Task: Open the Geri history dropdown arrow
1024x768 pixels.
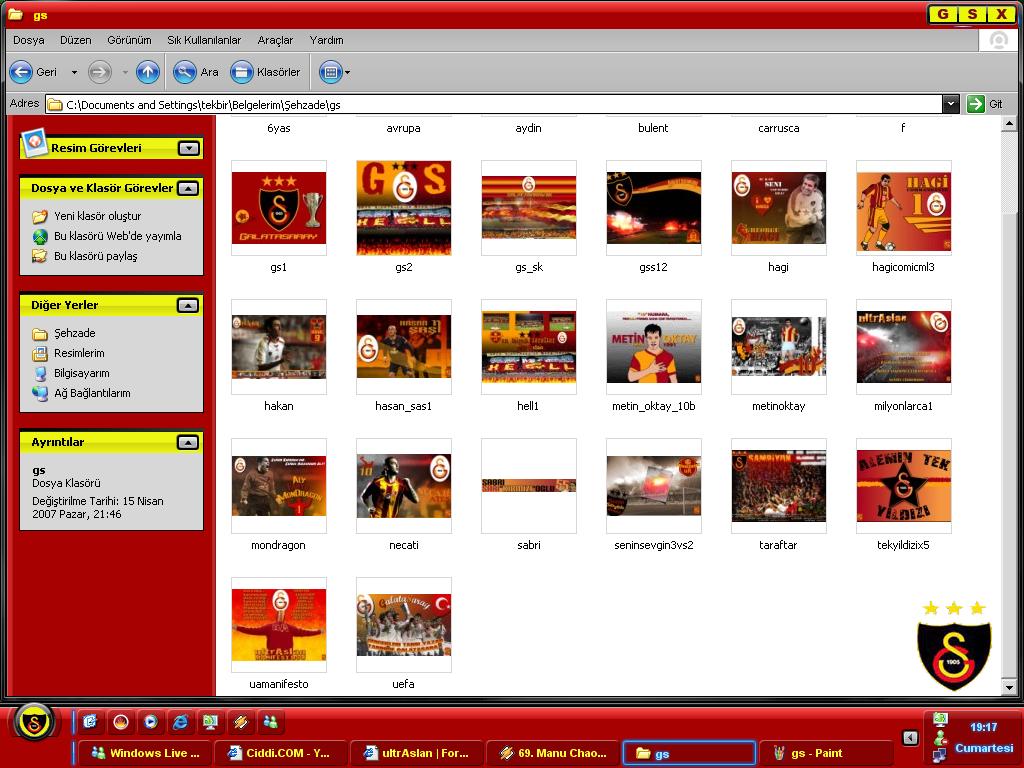Action: [74, 72]
